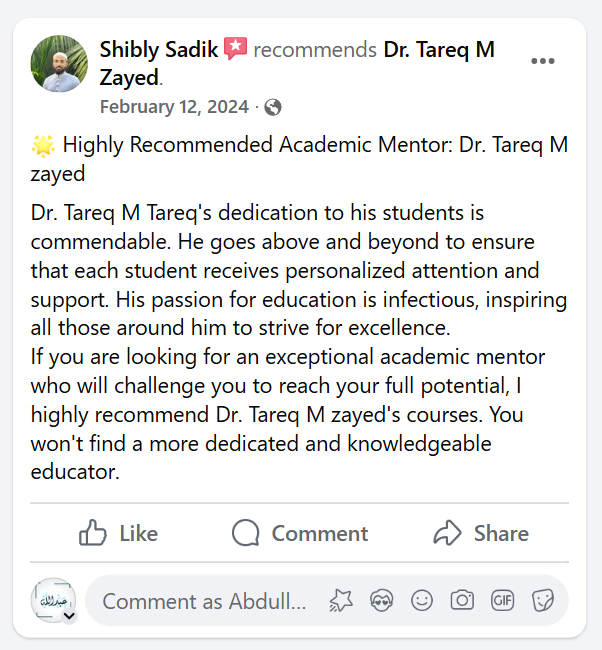Click the thumbs-up Like button

tap(118, 533)
